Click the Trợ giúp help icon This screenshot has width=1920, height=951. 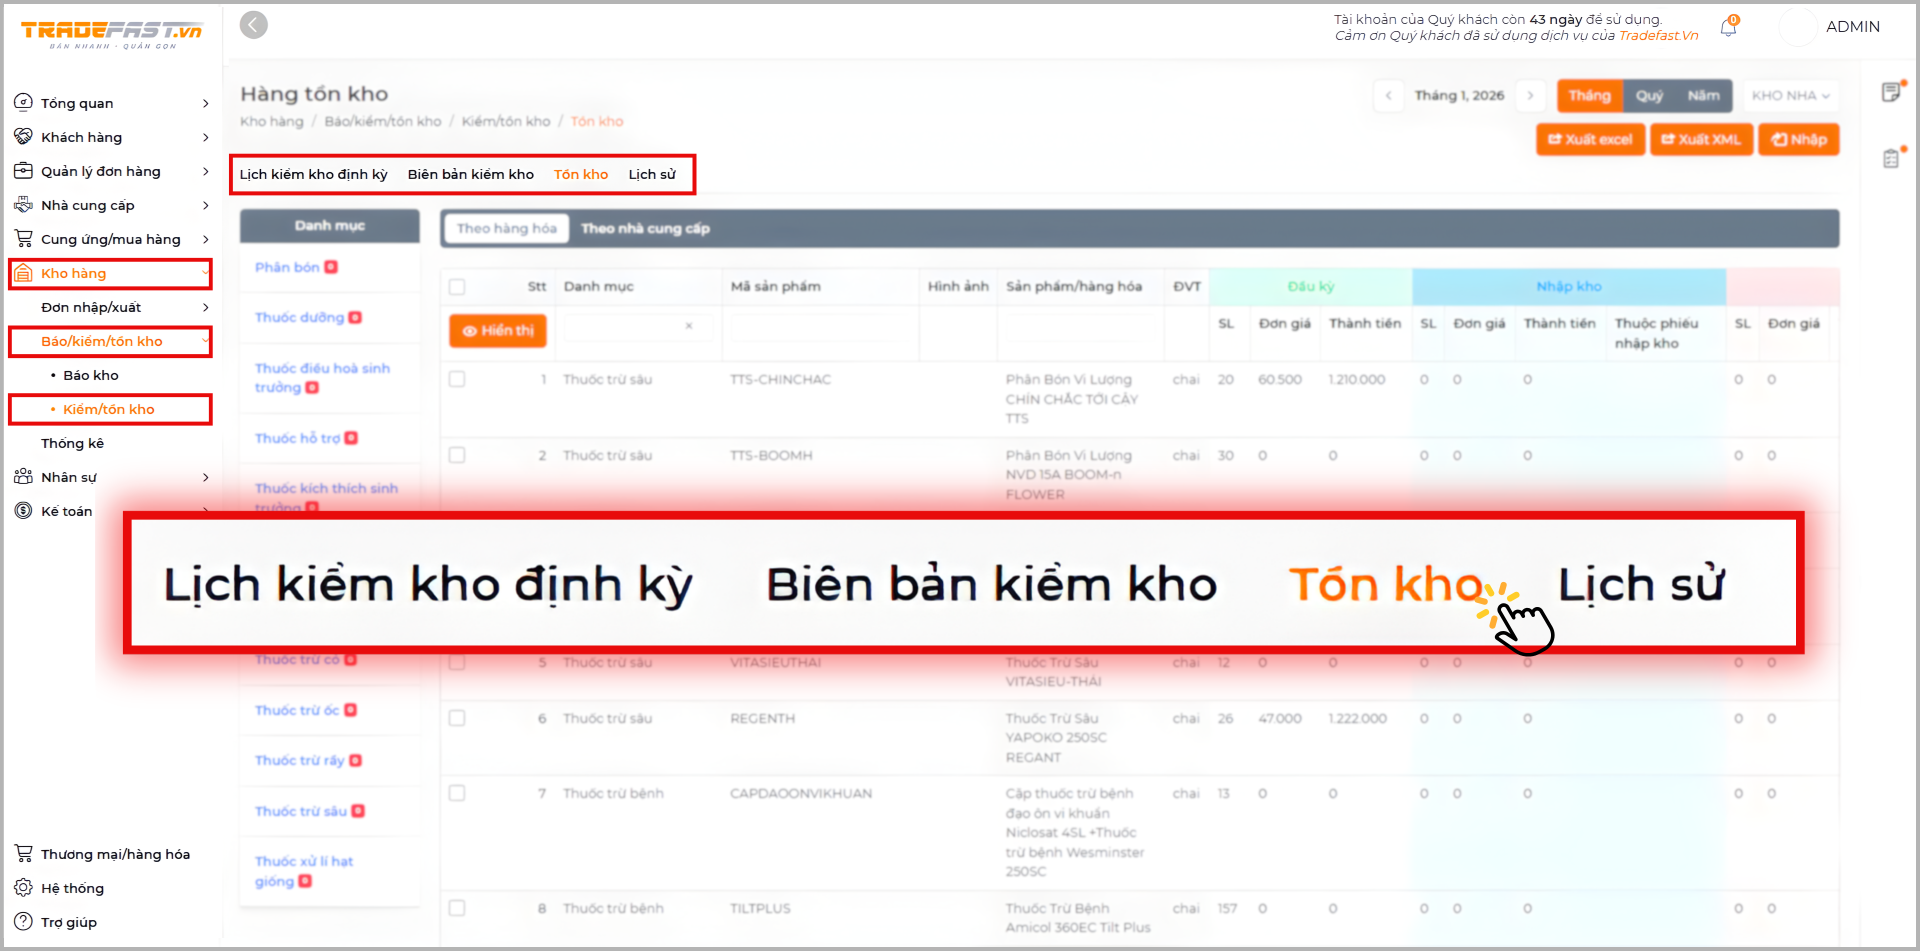point(23,922)
